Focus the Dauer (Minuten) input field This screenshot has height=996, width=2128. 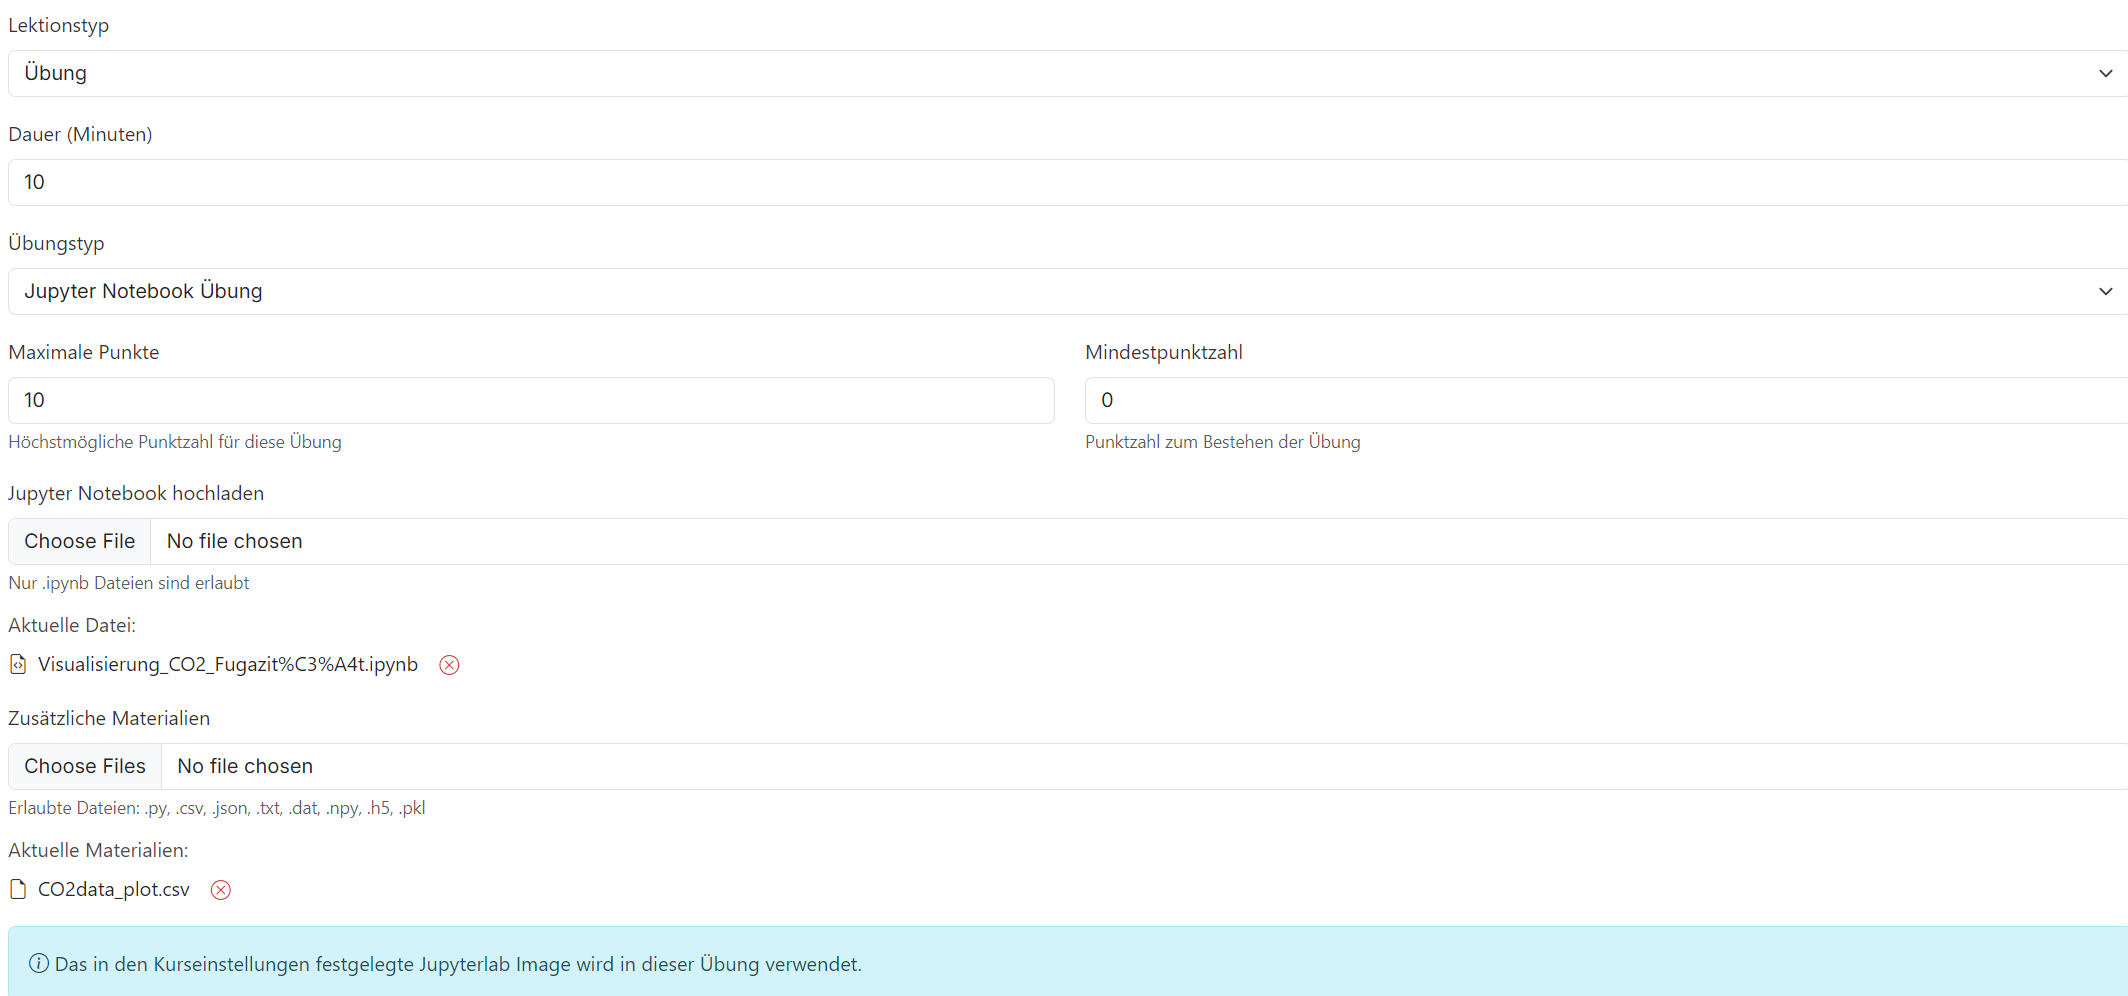click(1060, 183)
